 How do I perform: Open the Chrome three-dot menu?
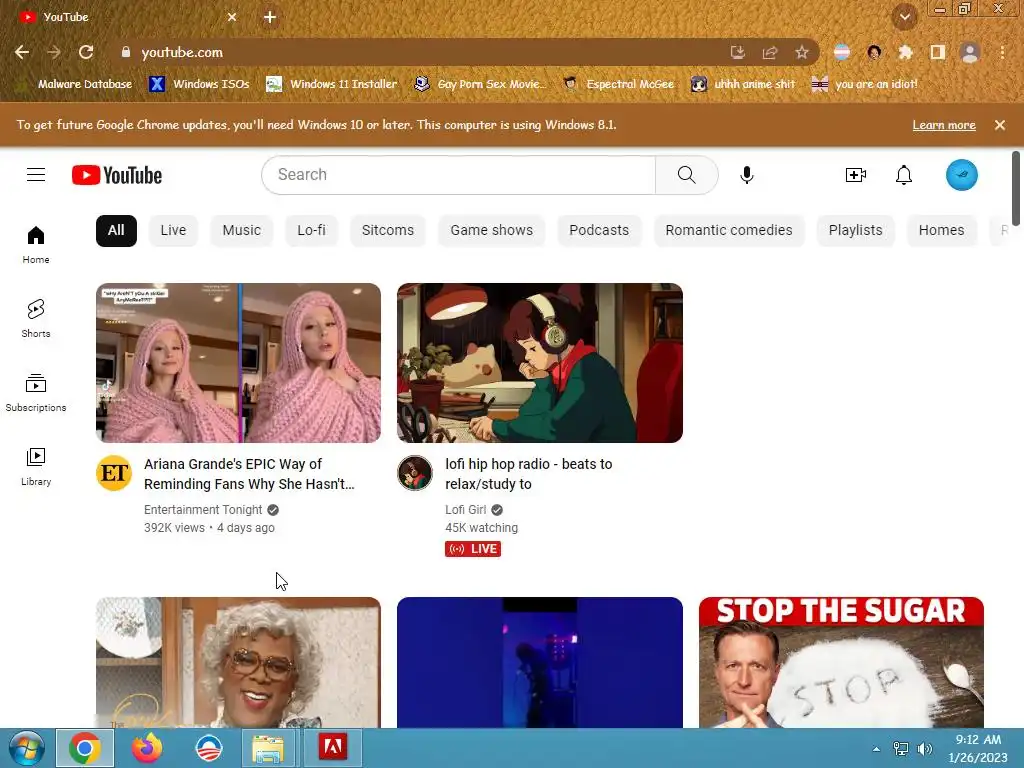[x=1002, y=52]
